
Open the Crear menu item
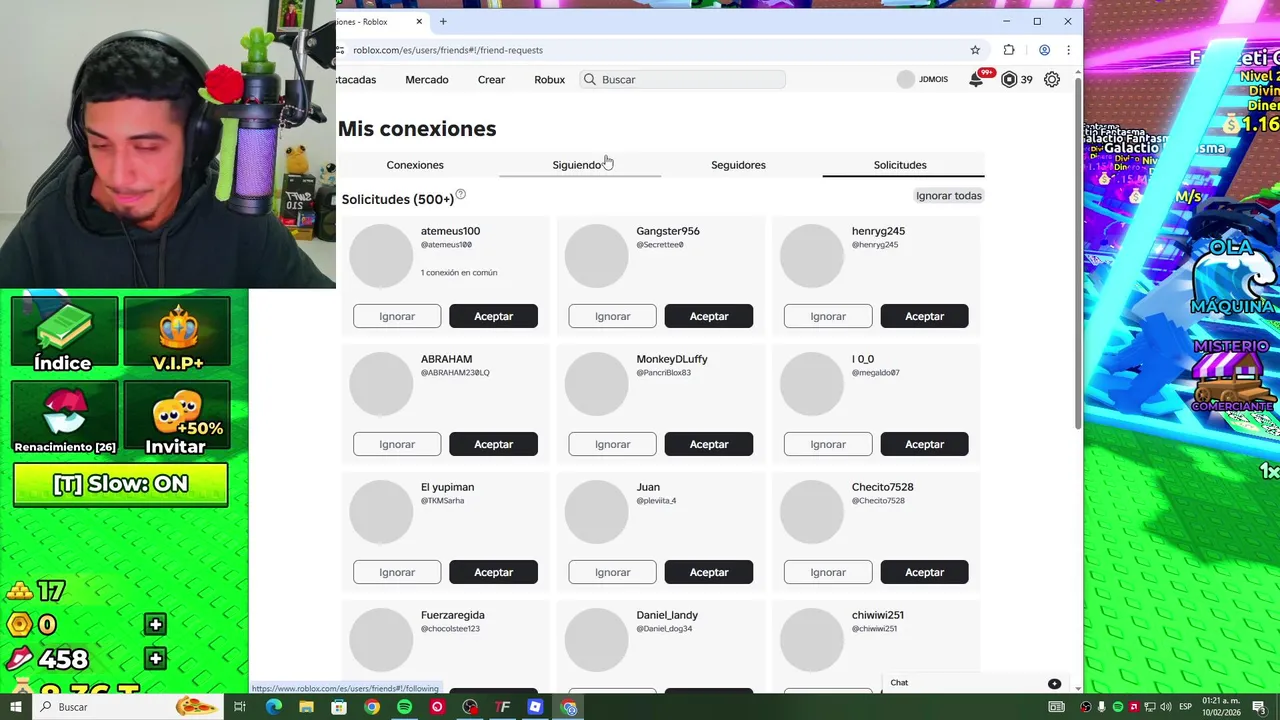click(491, 80)
